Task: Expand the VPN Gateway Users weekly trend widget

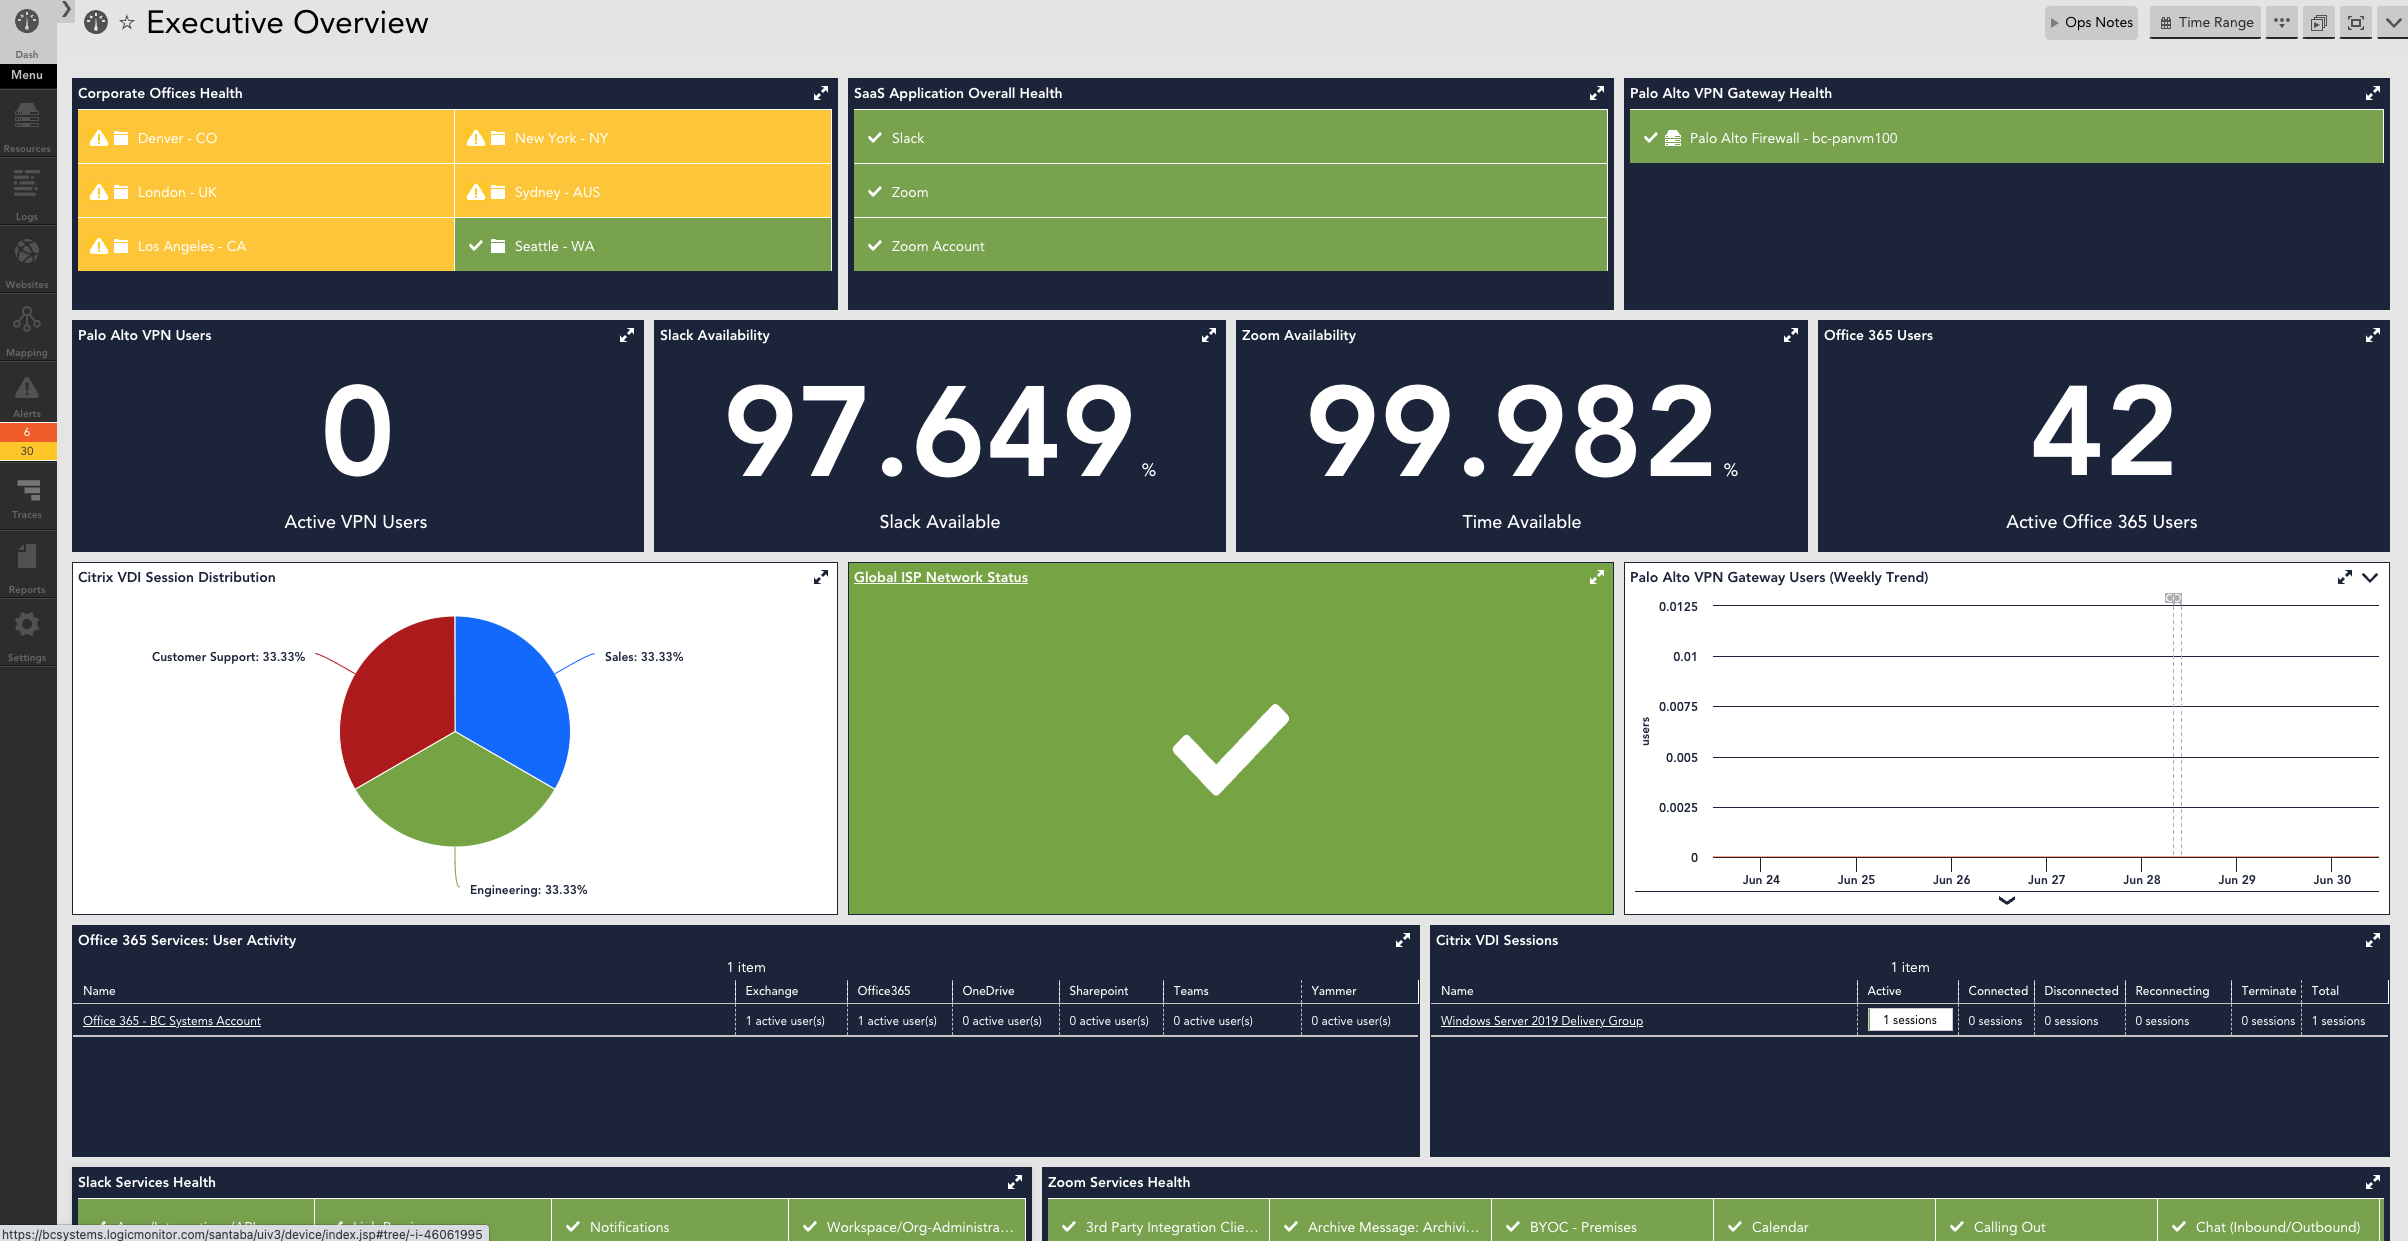Action: (x=2345, y=577)
